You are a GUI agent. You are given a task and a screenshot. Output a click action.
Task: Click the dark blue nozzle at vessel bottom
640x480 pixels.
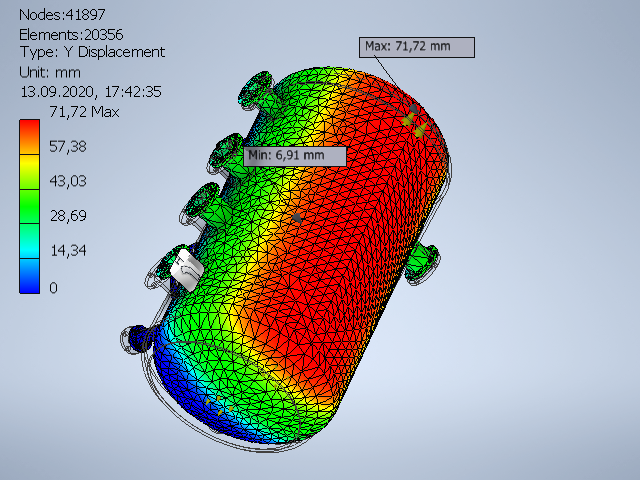tap(138, 339)
